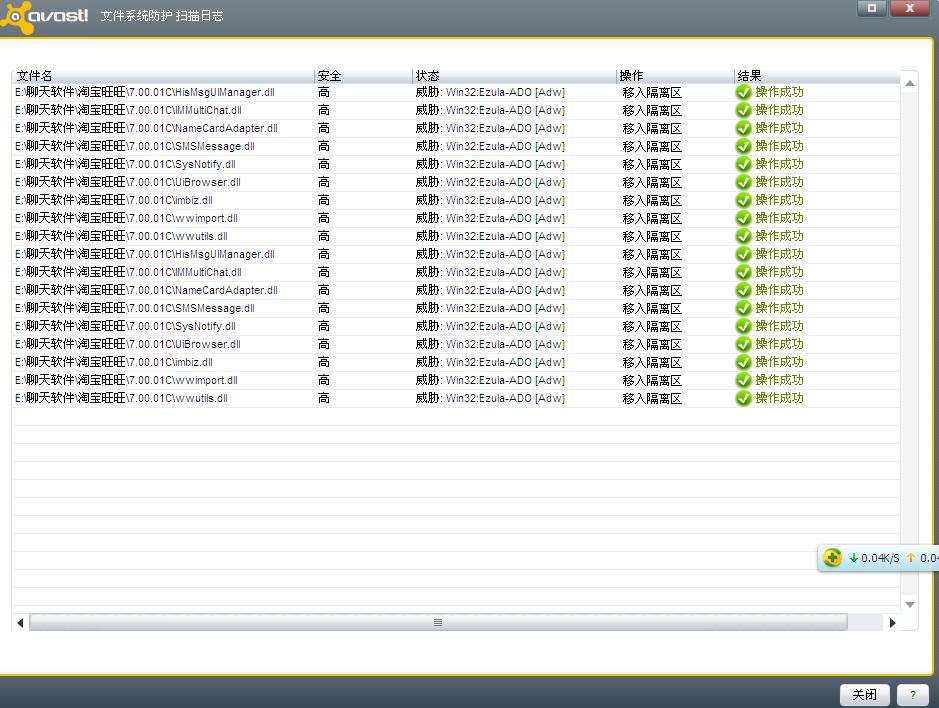The width and height of the screenshot is (939, 708).
Task: Open help with the ? button
Action: pos(913,695)
